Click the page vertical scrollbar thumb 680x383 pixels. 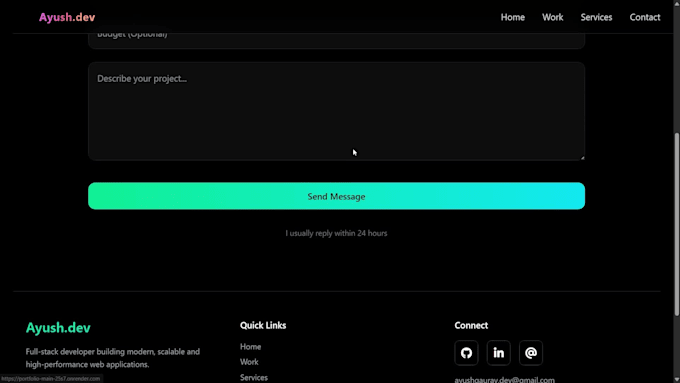[x=677, y=224]
